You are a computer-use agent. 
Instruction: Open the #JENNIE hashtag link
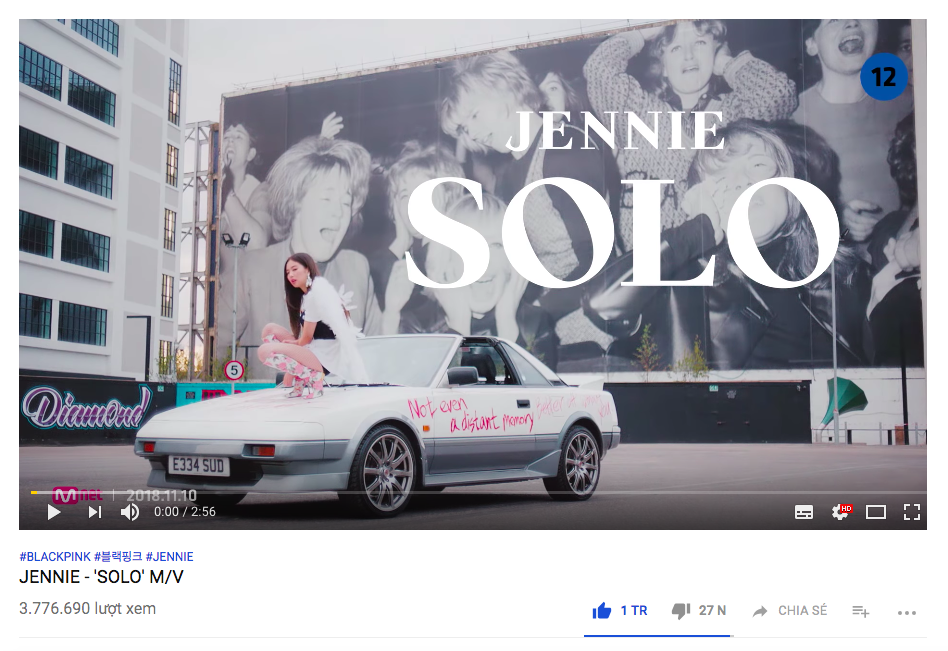coord(169,557)
